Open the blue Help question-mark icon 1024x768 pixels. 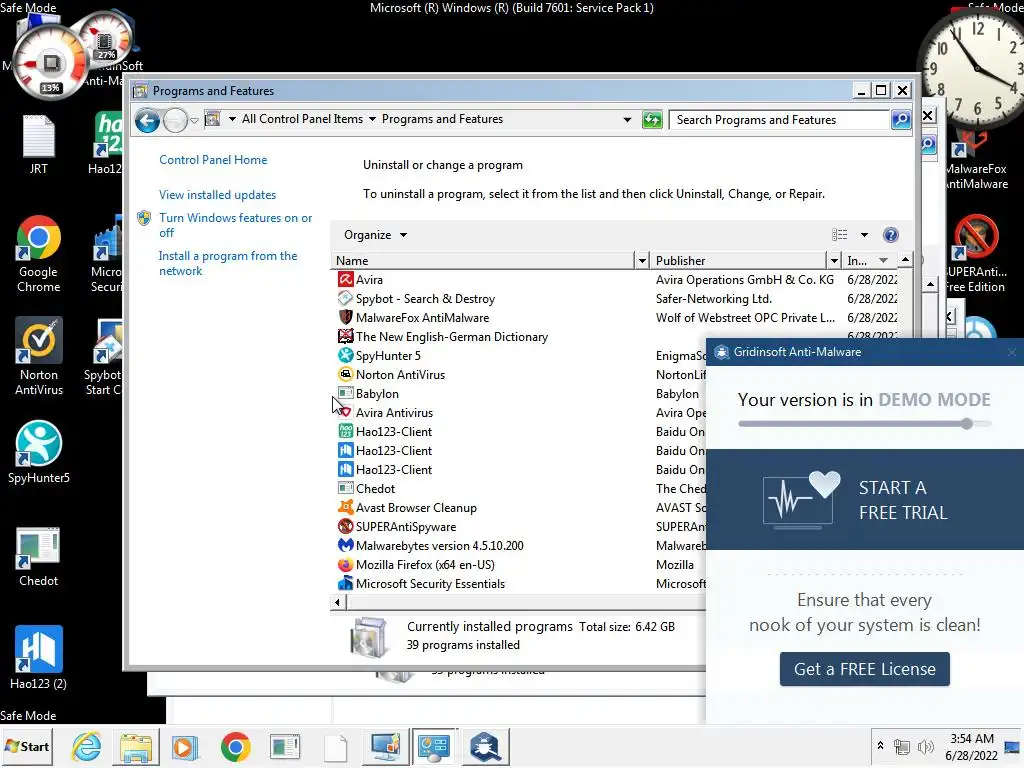[890, 235]
